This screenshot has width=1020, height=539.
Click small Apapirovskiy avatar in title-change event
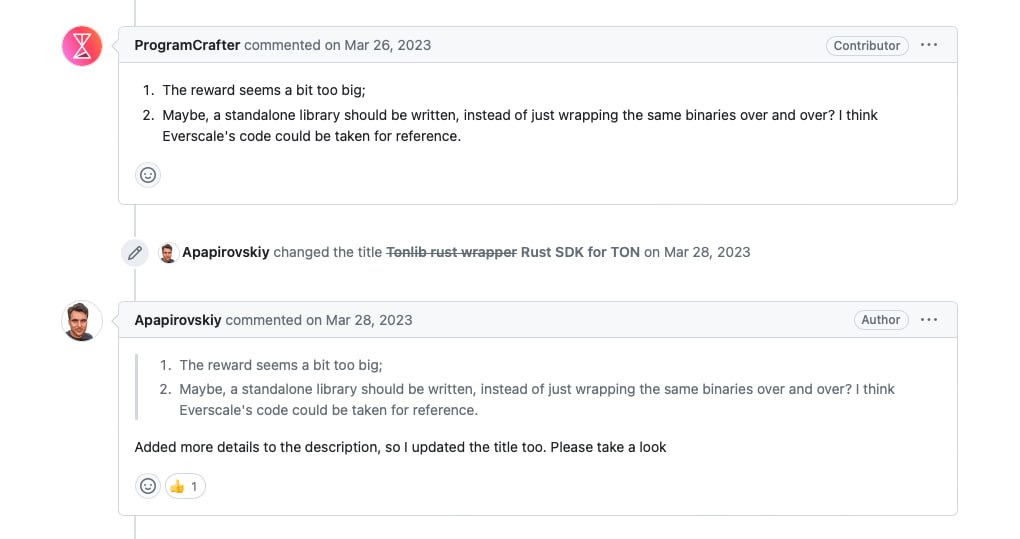pos(168,252)
